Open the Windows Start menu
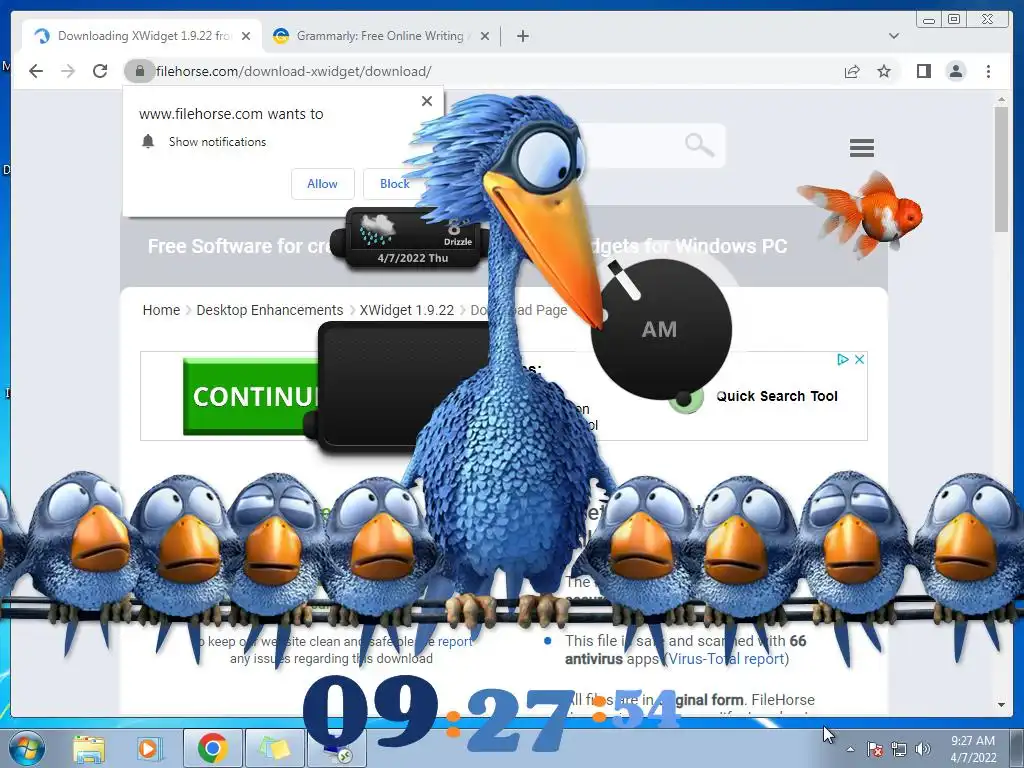Image resolution: width=1024 pixels, height=768 pixels. pyautogui.click(x=27, y=749)
